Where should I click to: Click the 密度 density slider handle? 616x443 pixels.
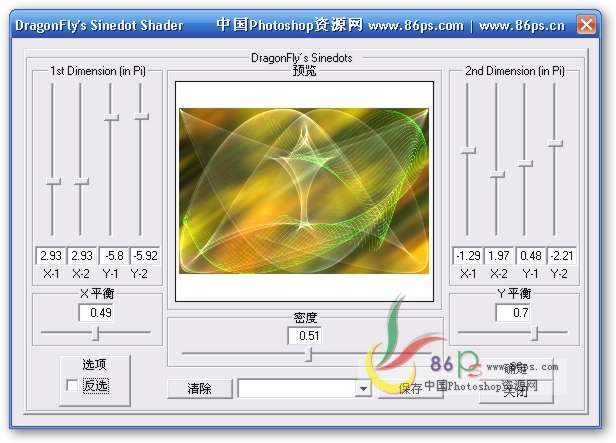[x=309, y=354]
